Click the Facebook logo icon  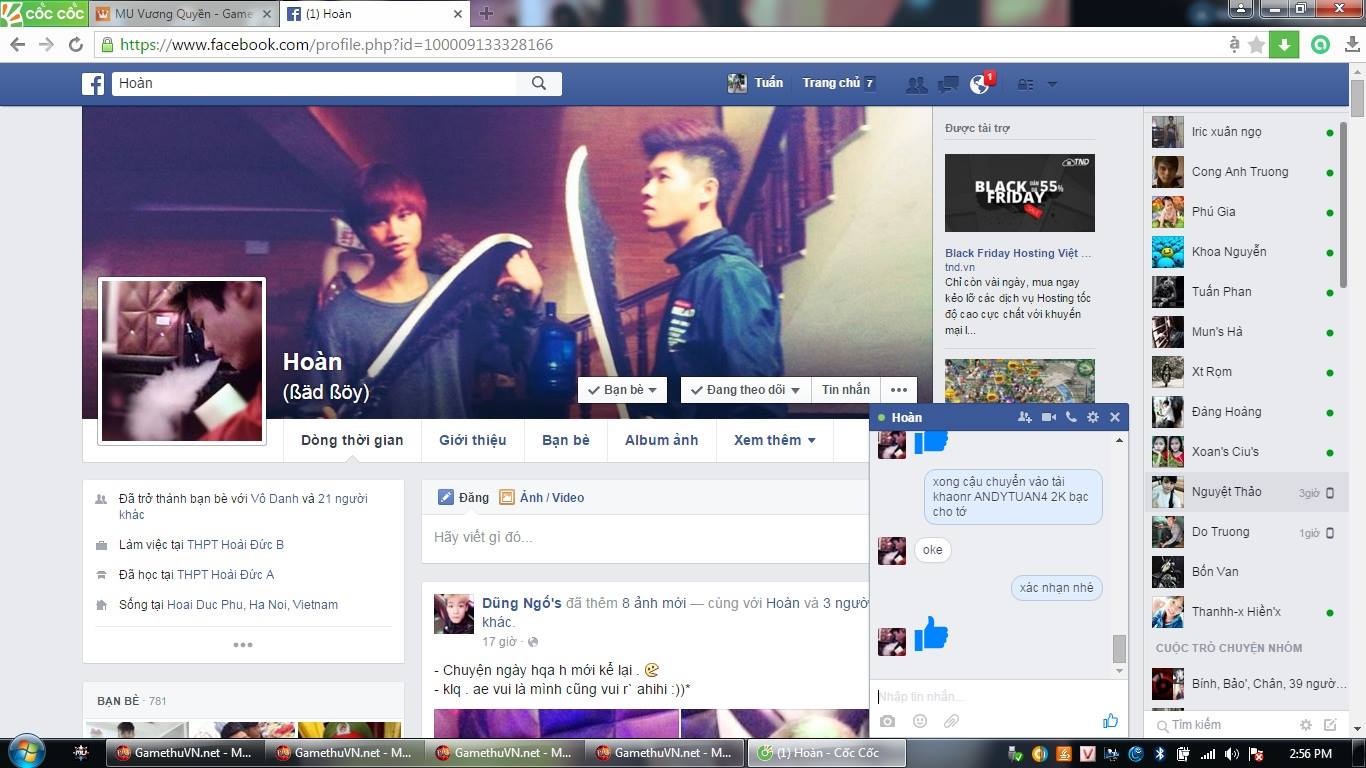point(93,84)
